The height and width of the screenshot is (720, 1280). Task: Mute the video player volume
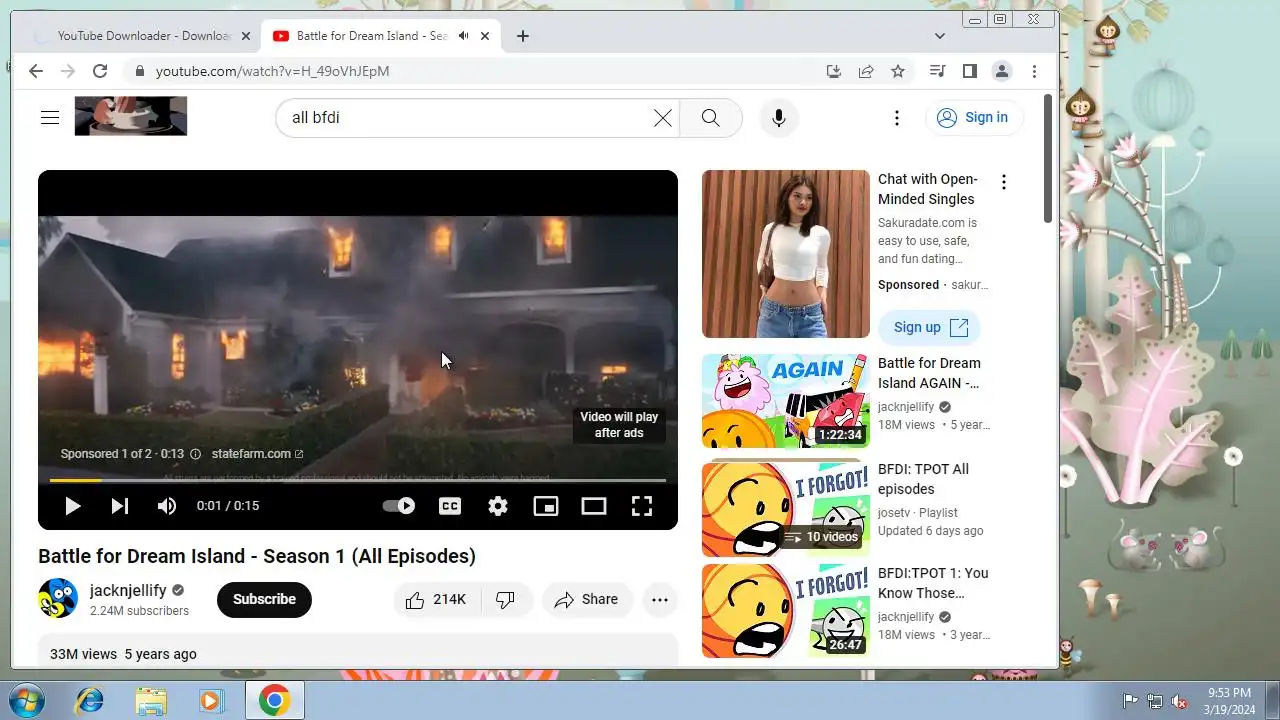pos(167,506)
